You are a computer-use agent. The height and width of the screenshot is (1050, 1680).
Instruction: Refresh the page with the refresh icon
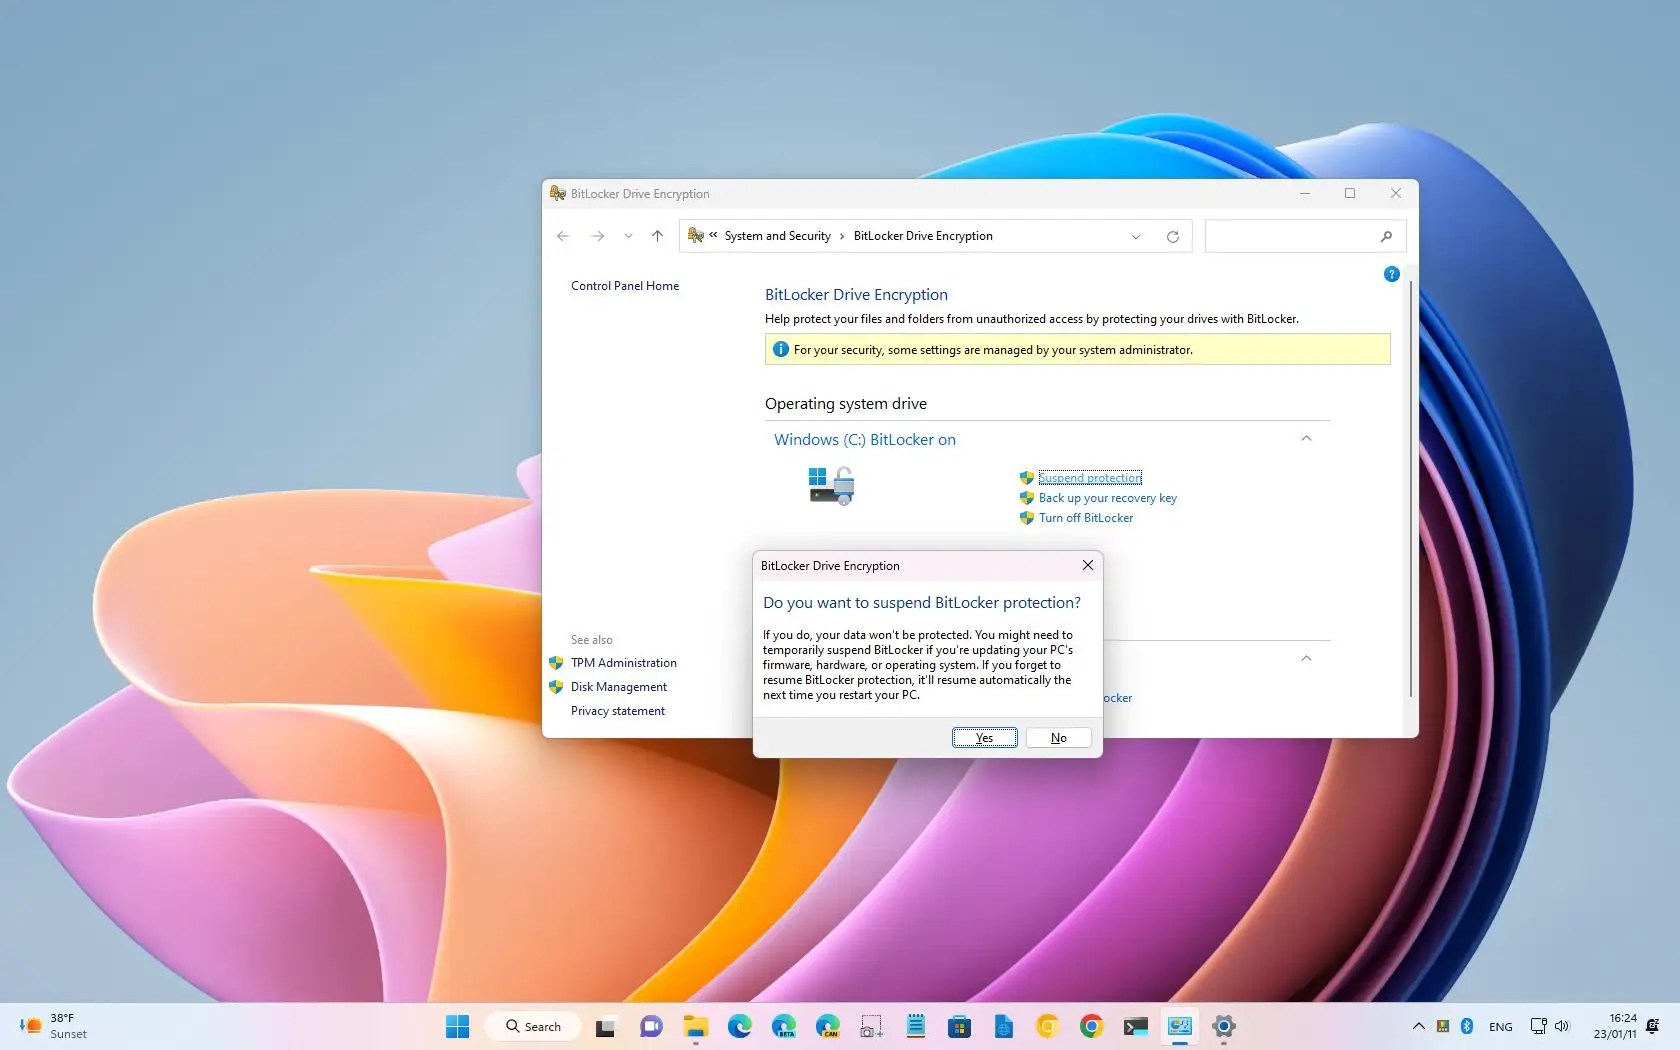tap(1173, 236)
